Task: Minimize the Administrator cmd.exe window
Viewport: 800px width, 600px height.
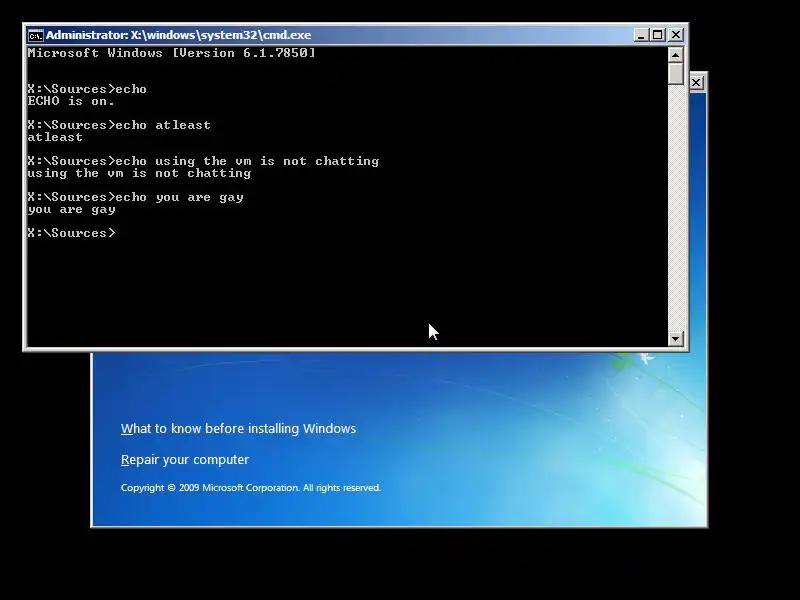Action: 641,35
